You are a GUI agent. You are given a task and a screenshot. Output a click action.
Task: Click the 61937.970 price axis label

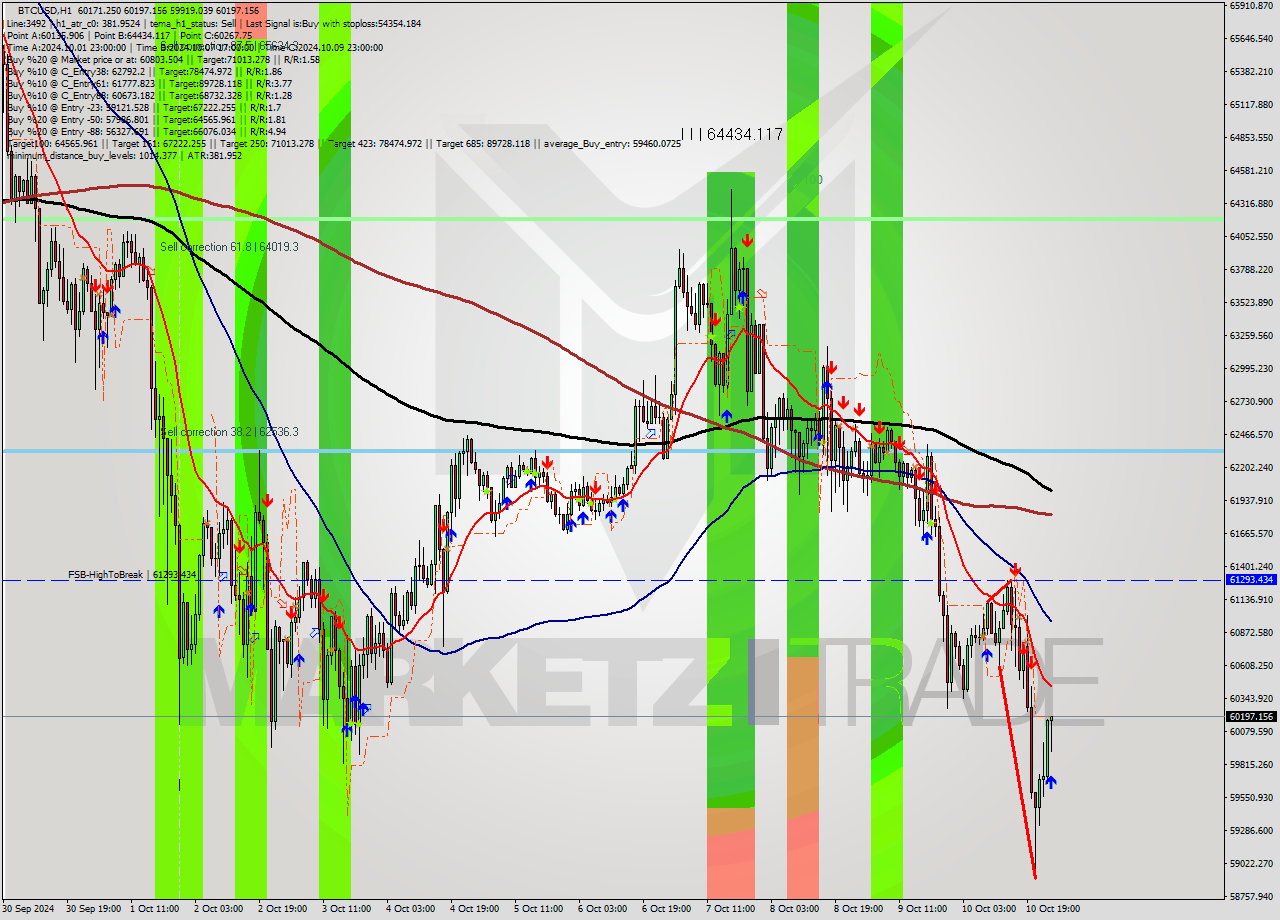[1251, 500]
